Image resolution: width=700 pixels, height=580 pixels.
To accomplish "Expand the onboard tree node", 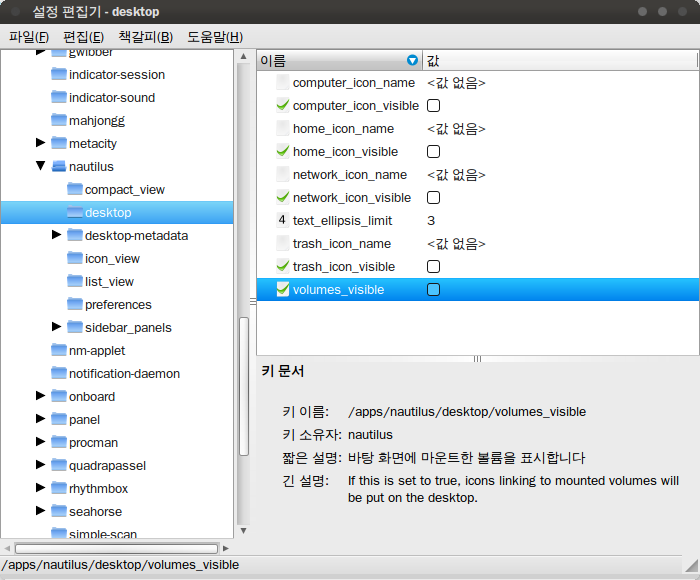I will click(41, 396).
